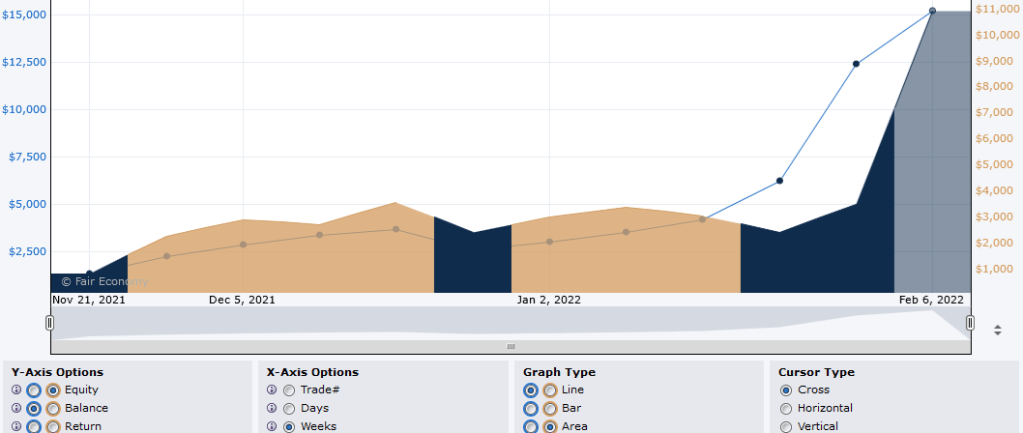Set the X-axis to Days
This screenshot has width=1023, height=433.
[289, 408]
